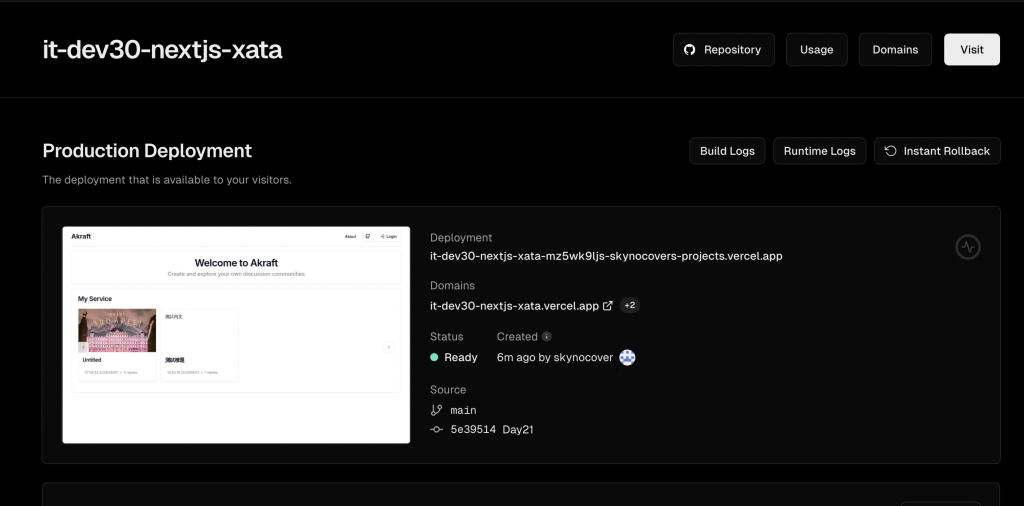1024x506 pixels.
Task: Open Build Logs
Action: (727, 151)
